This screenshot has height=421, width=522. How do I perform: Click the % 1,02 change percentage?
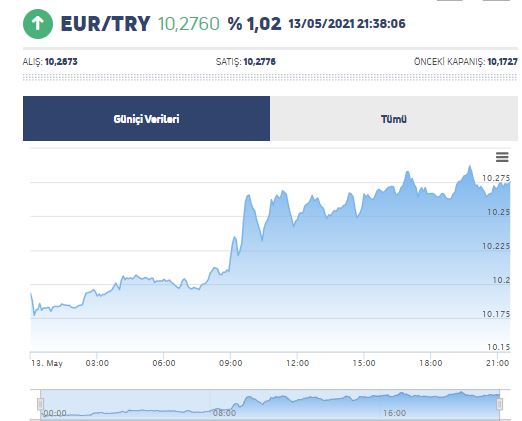pyautogui.click(x=255, y=24)
